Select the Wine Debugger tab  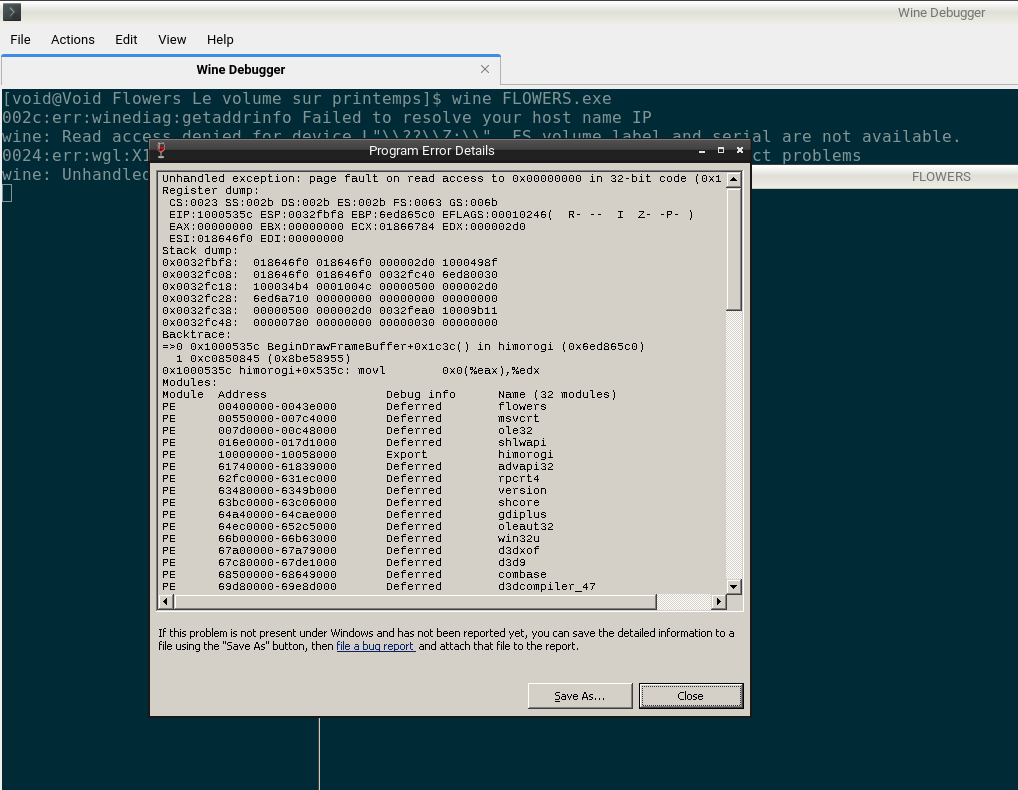240,69
